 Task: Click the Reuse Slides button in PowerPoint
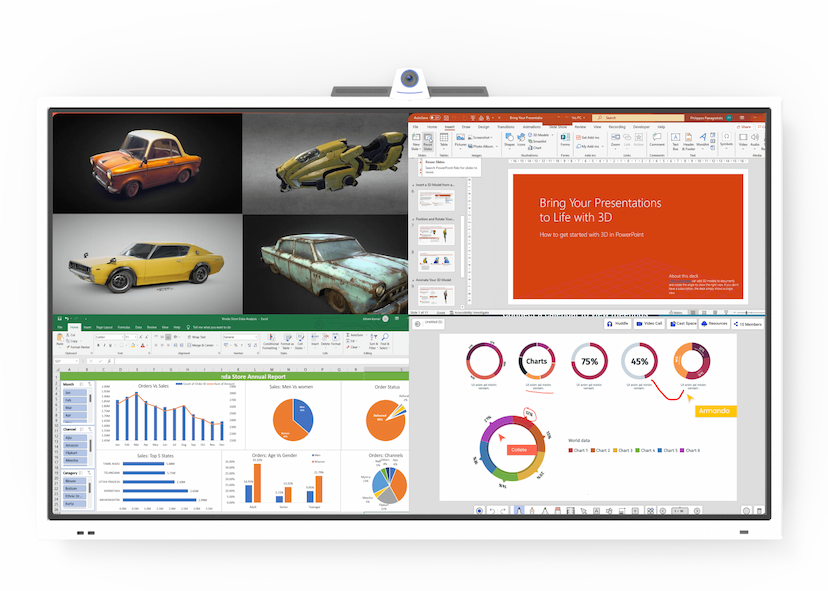point(428,144)
